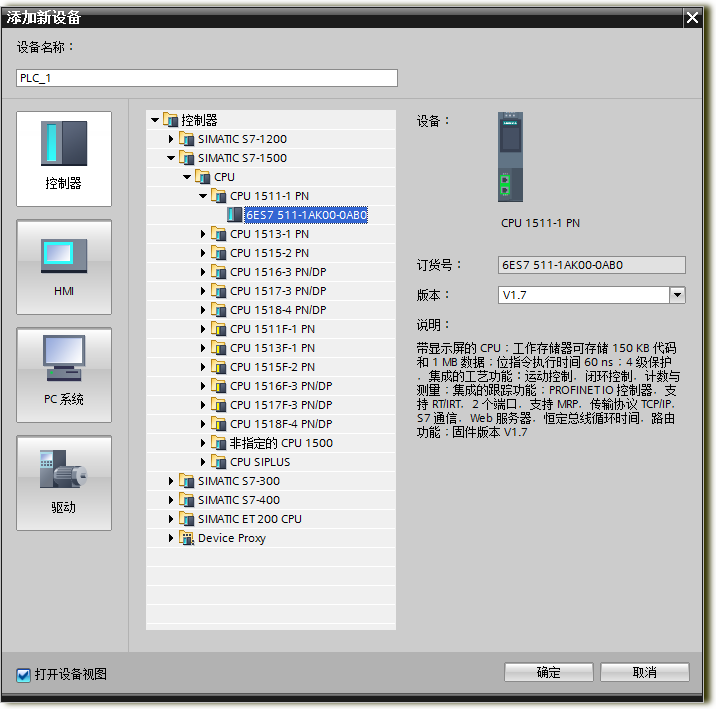
Task: Select the CPU 1518F-4 PN/DP tree row
Action: point(271,424)
